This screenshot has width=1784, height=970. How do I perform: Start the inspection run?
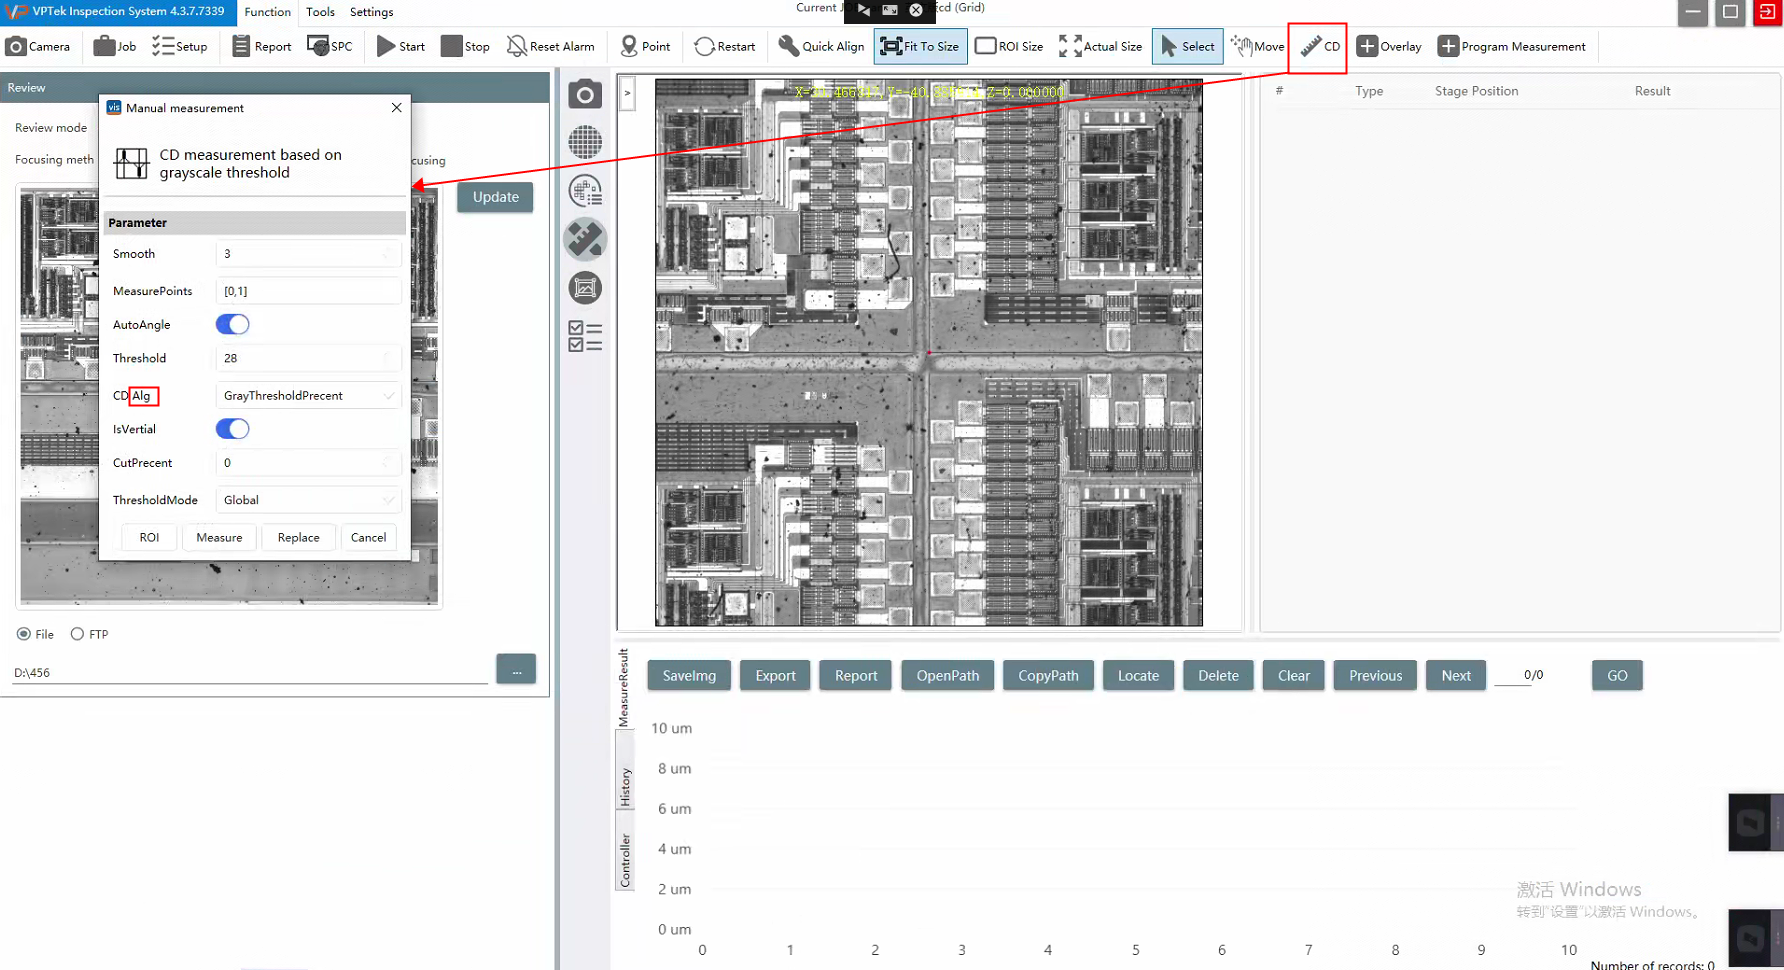pos(401,46)
